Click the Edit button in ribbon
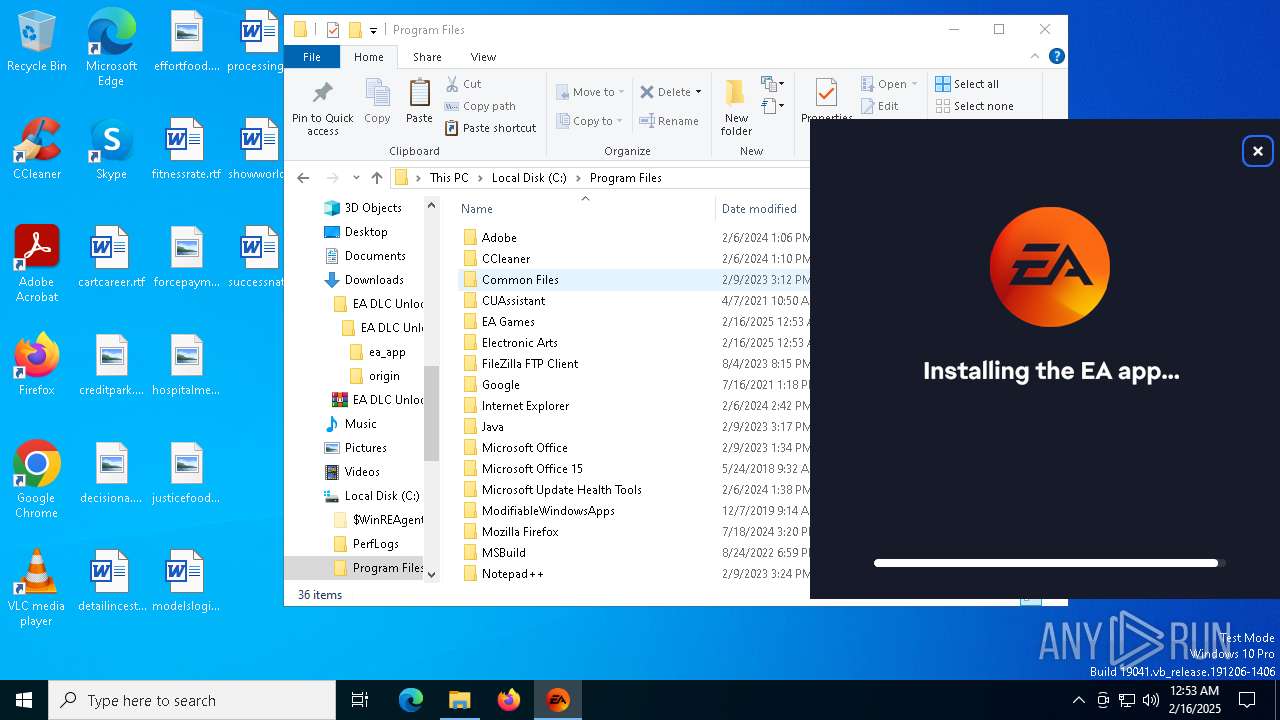Image resolution: width=1280 pixels, height=720 pixels. pos(879,106)
